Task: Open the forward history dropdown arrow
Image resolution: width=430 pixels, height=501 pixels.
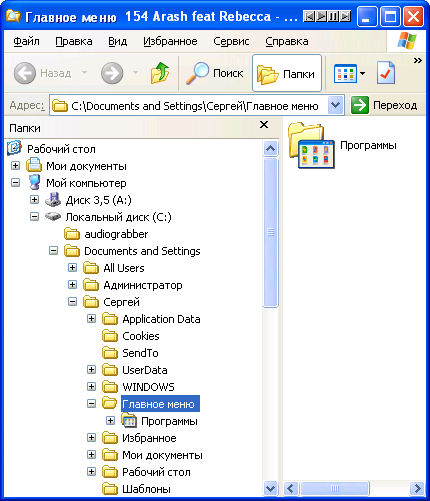Action: pyautogui.click(x=135, y=72)
